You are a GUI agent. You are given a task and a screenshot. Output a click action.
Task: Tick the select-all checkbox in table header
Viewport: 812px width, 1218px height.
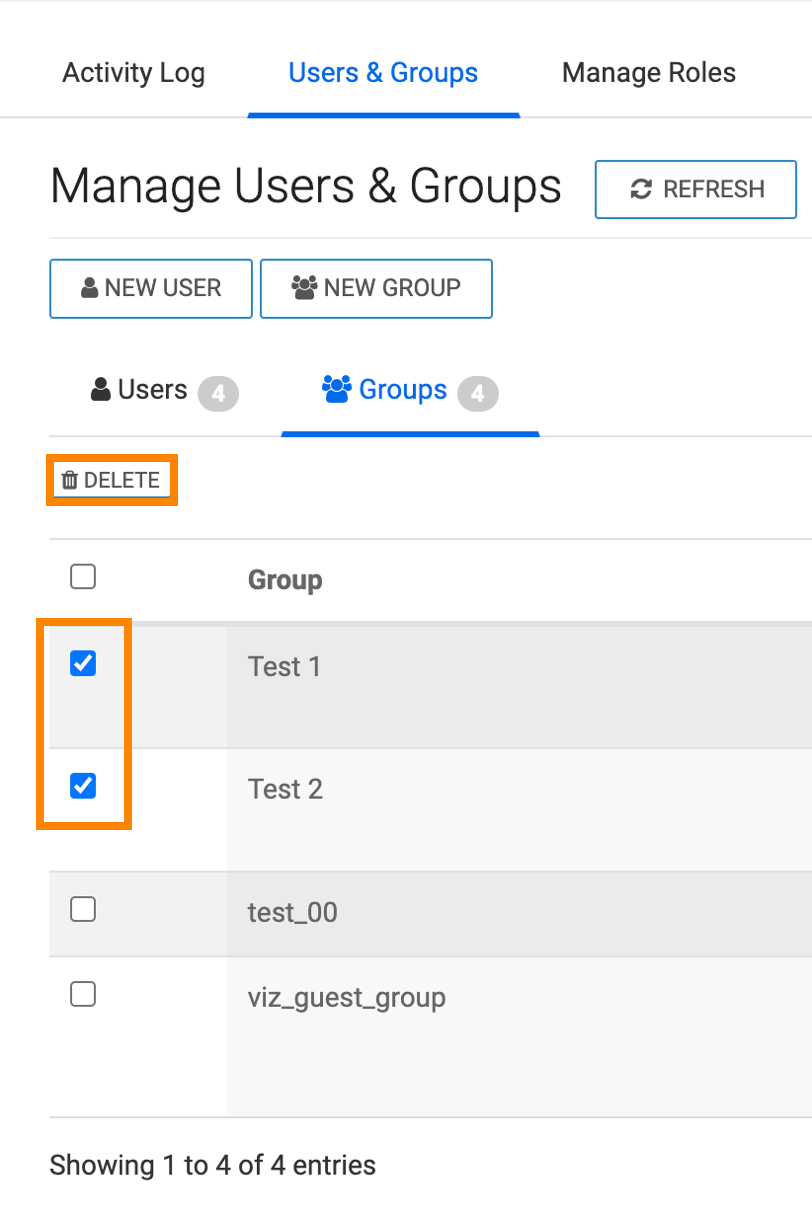coord(83,577)
